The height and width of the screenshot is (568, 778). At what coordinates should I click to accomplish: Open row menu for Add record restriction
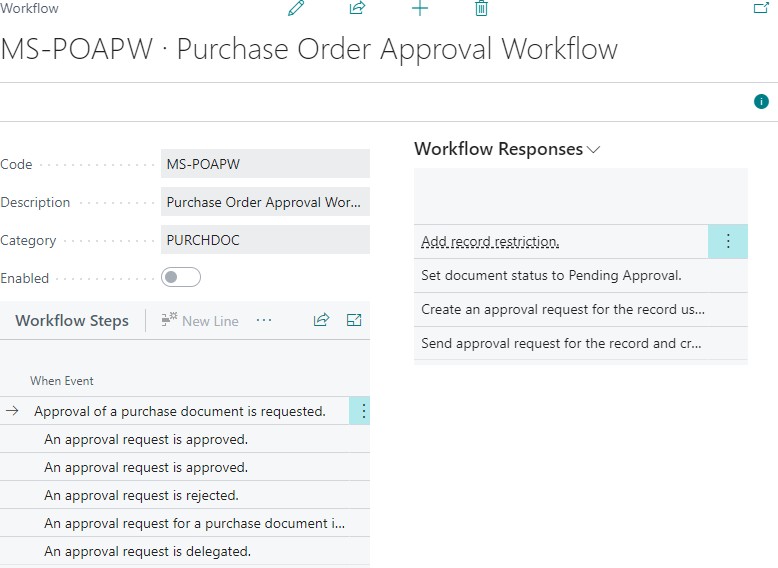[x=727, y=241]
